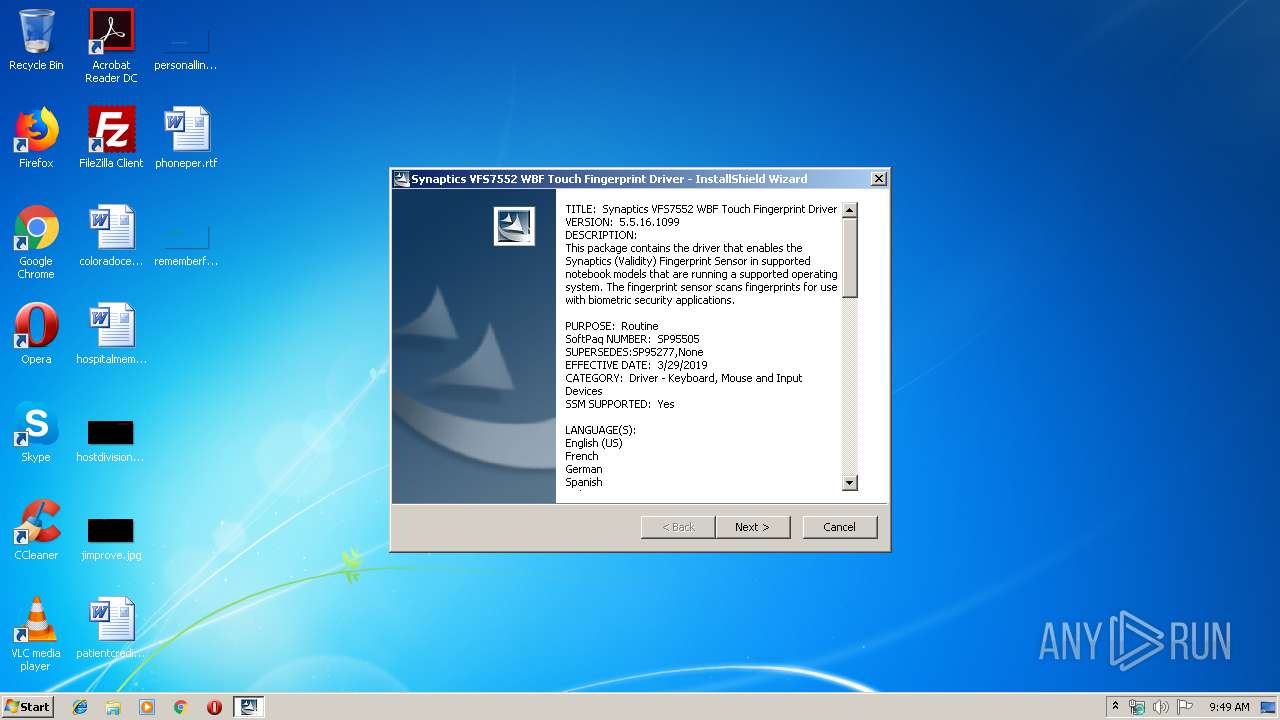1280x720 pixels.
Task: Click the SSM SUPPORTED: Yes line
Action: click(620, 404)
